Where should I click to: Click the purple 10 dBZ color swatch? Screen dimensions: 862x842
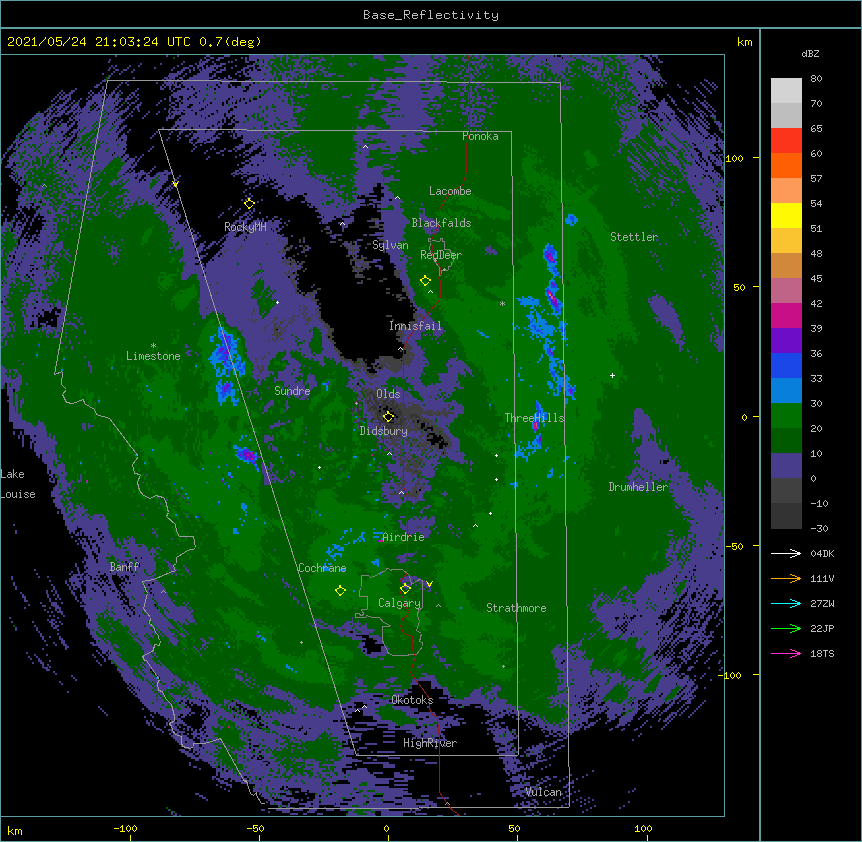click(786, 466)
